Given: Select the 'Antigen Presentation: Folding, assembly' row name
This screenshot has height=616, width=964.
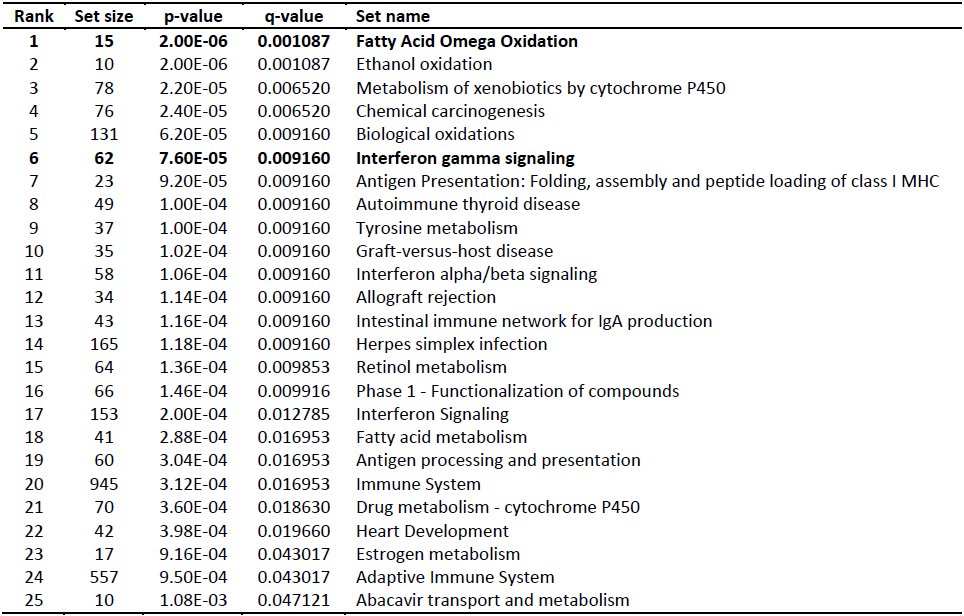Looking at the screenshot, I should click(x=647, y=181).
